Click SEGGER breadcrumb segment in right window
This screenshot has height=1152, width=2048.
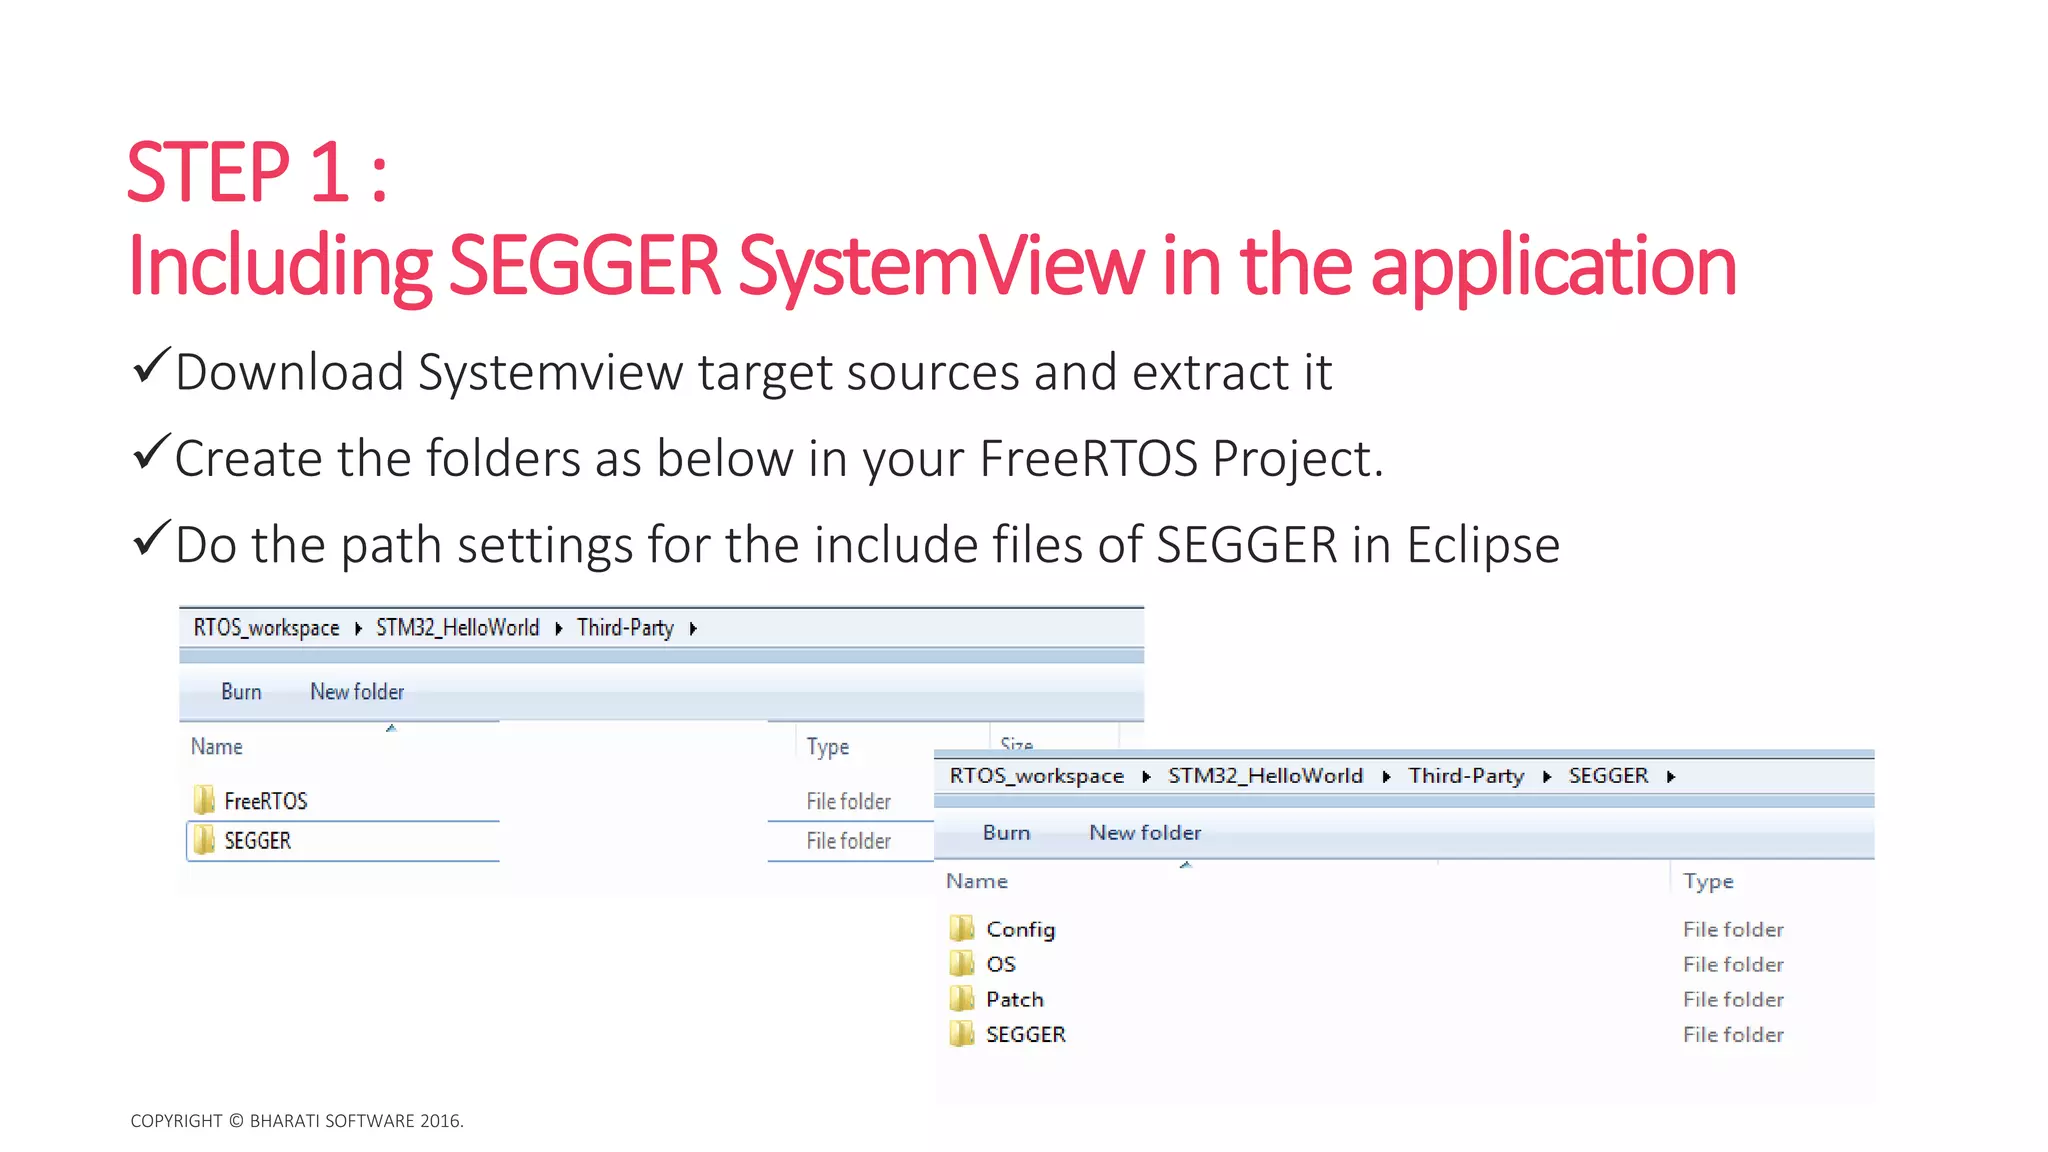tap(1608, 776)
